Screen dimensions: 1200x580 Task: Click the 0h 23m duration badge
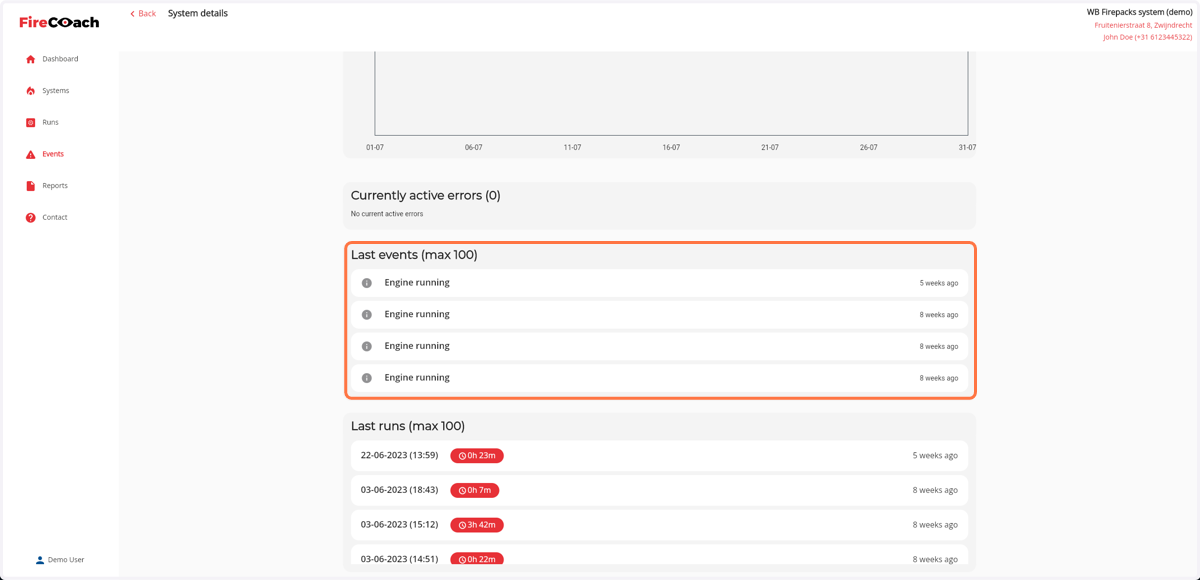click(x=477, y=456)
